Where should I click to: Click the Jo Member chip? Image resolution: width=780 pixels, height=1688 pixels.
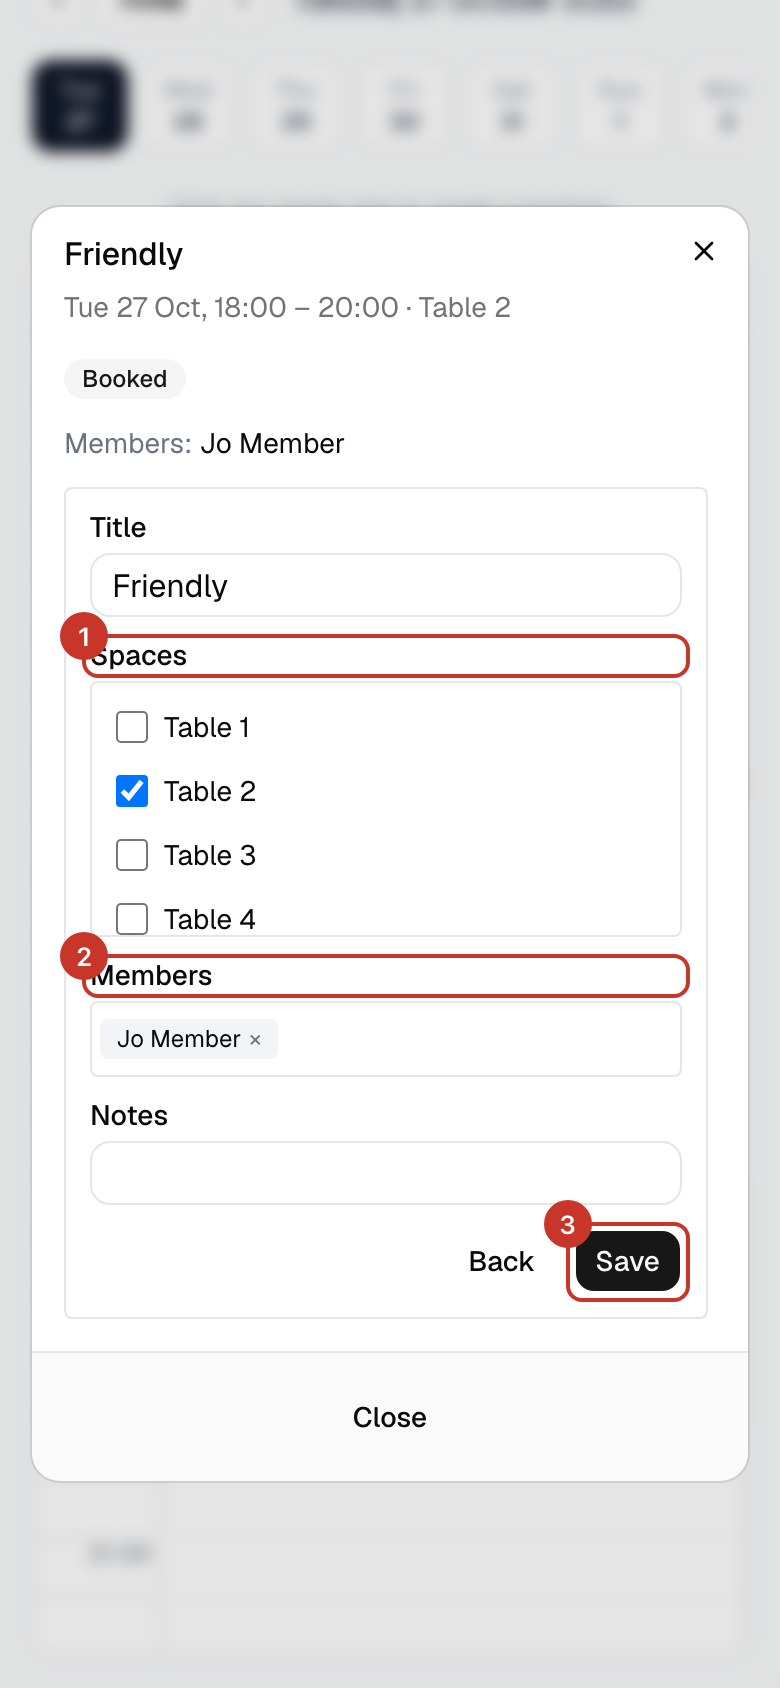pos(189,1039)
